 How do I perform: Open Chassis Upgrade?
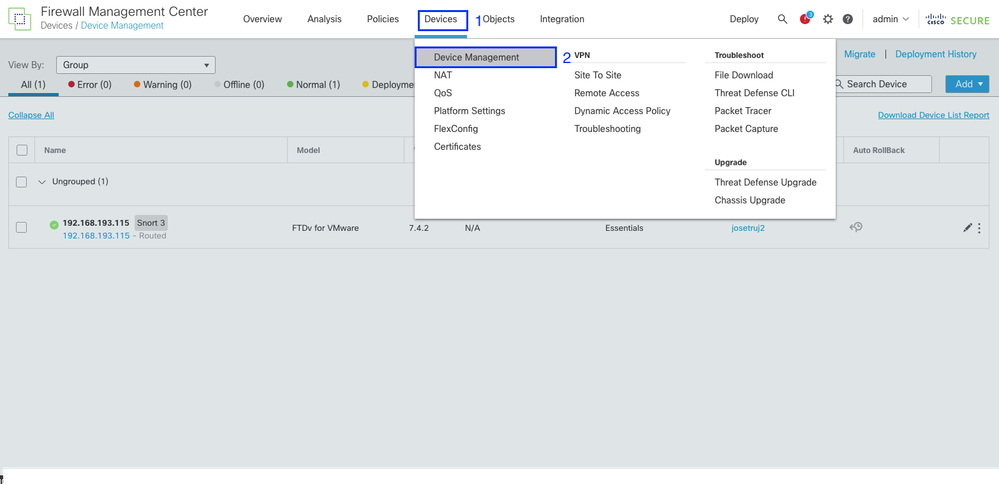pos(750,200)
